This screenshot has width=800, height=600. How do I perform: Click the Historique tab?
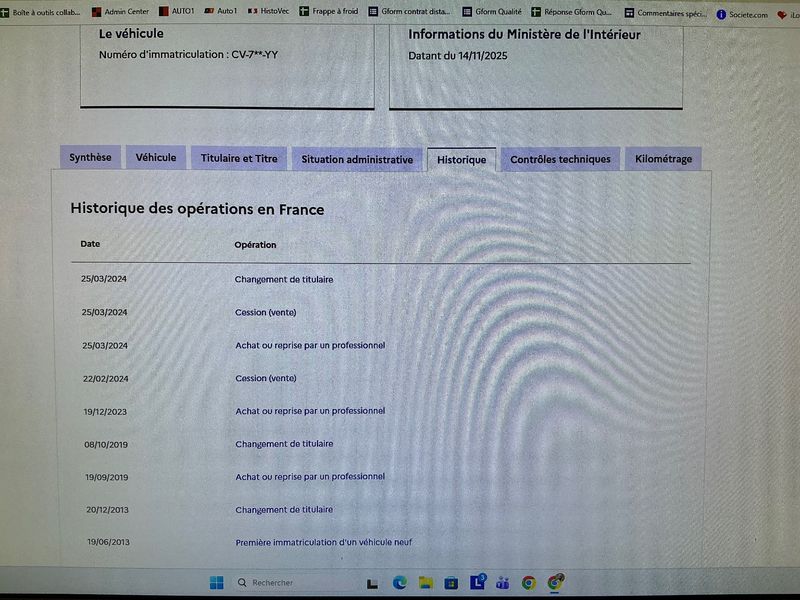click(x=461, y=160)
